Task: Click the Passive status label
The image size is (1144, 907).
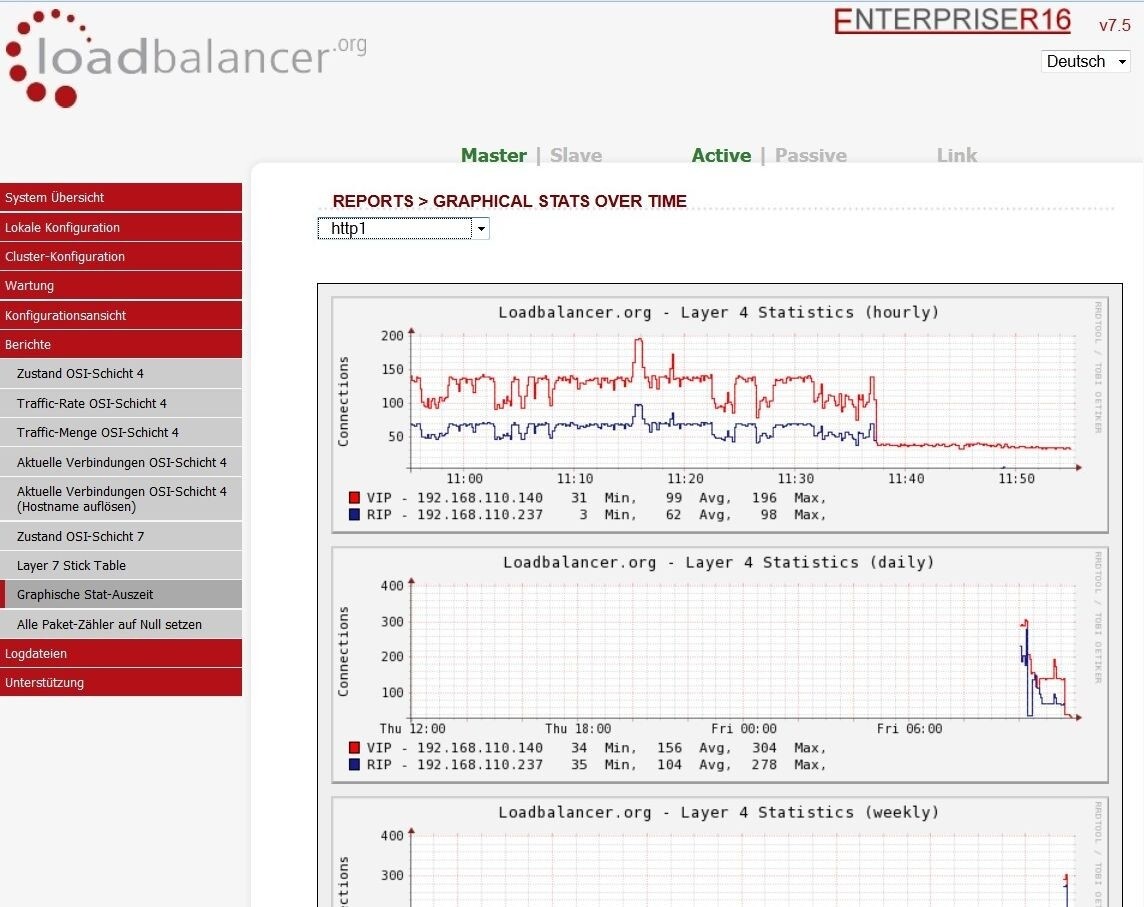Action: pos(811,155)
